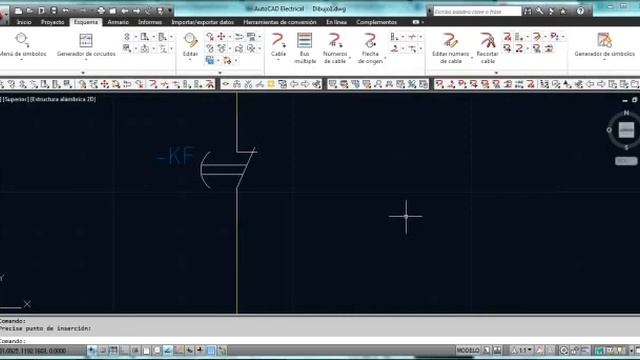
Task: Click the Menú de símbolos icon
Action: (22, 40)
